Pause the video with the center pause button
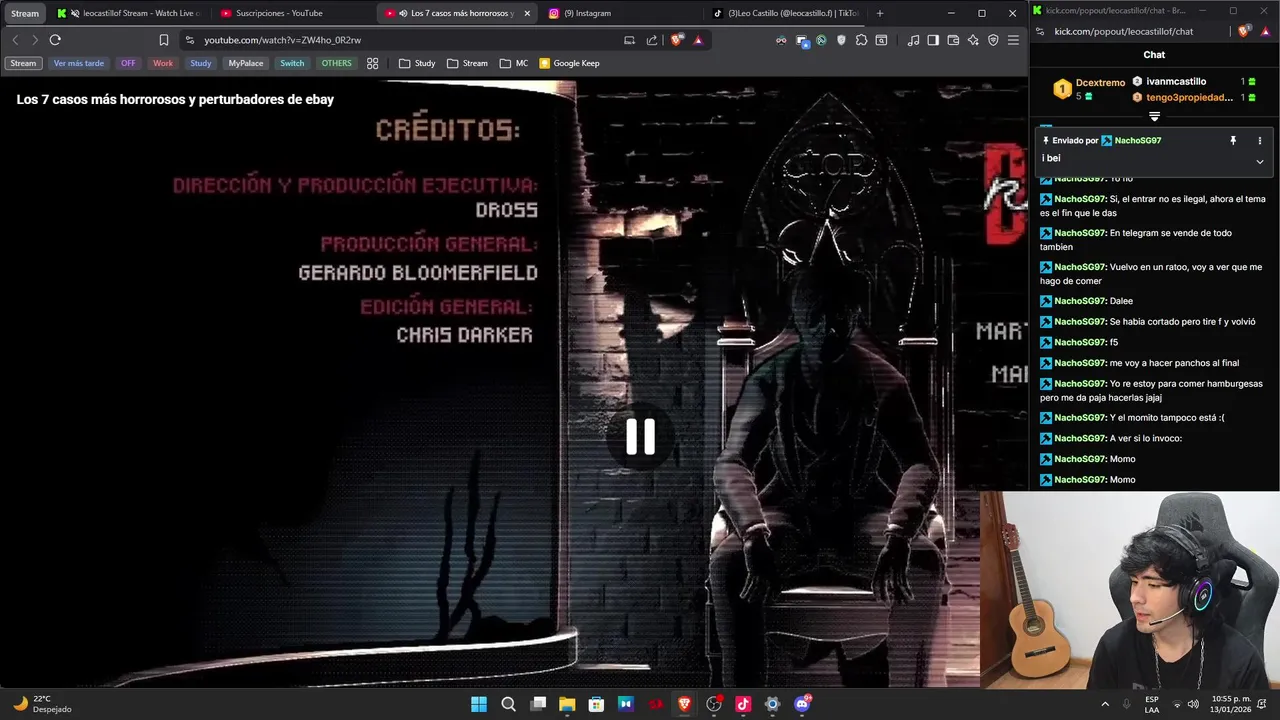The width and height of the screenshot is (1280, 720). point(640,437)
